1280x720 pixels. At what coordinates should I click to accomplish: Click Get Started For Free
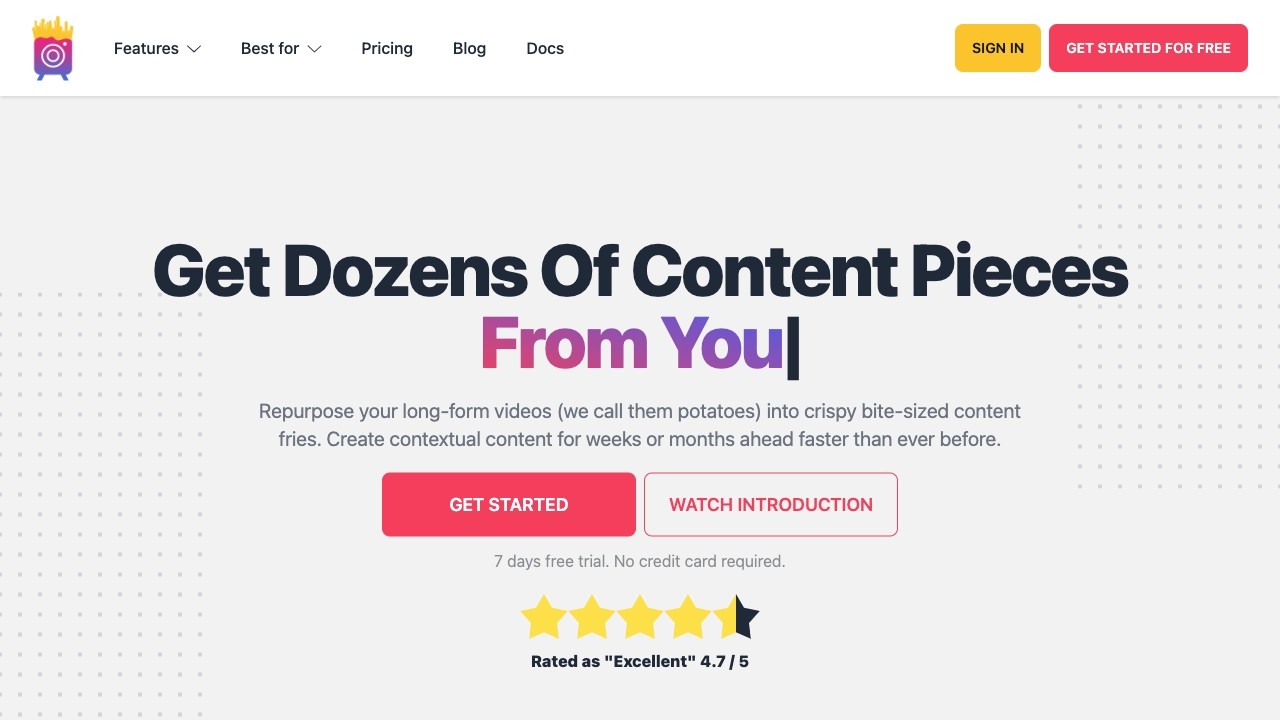click(1148, 47)
